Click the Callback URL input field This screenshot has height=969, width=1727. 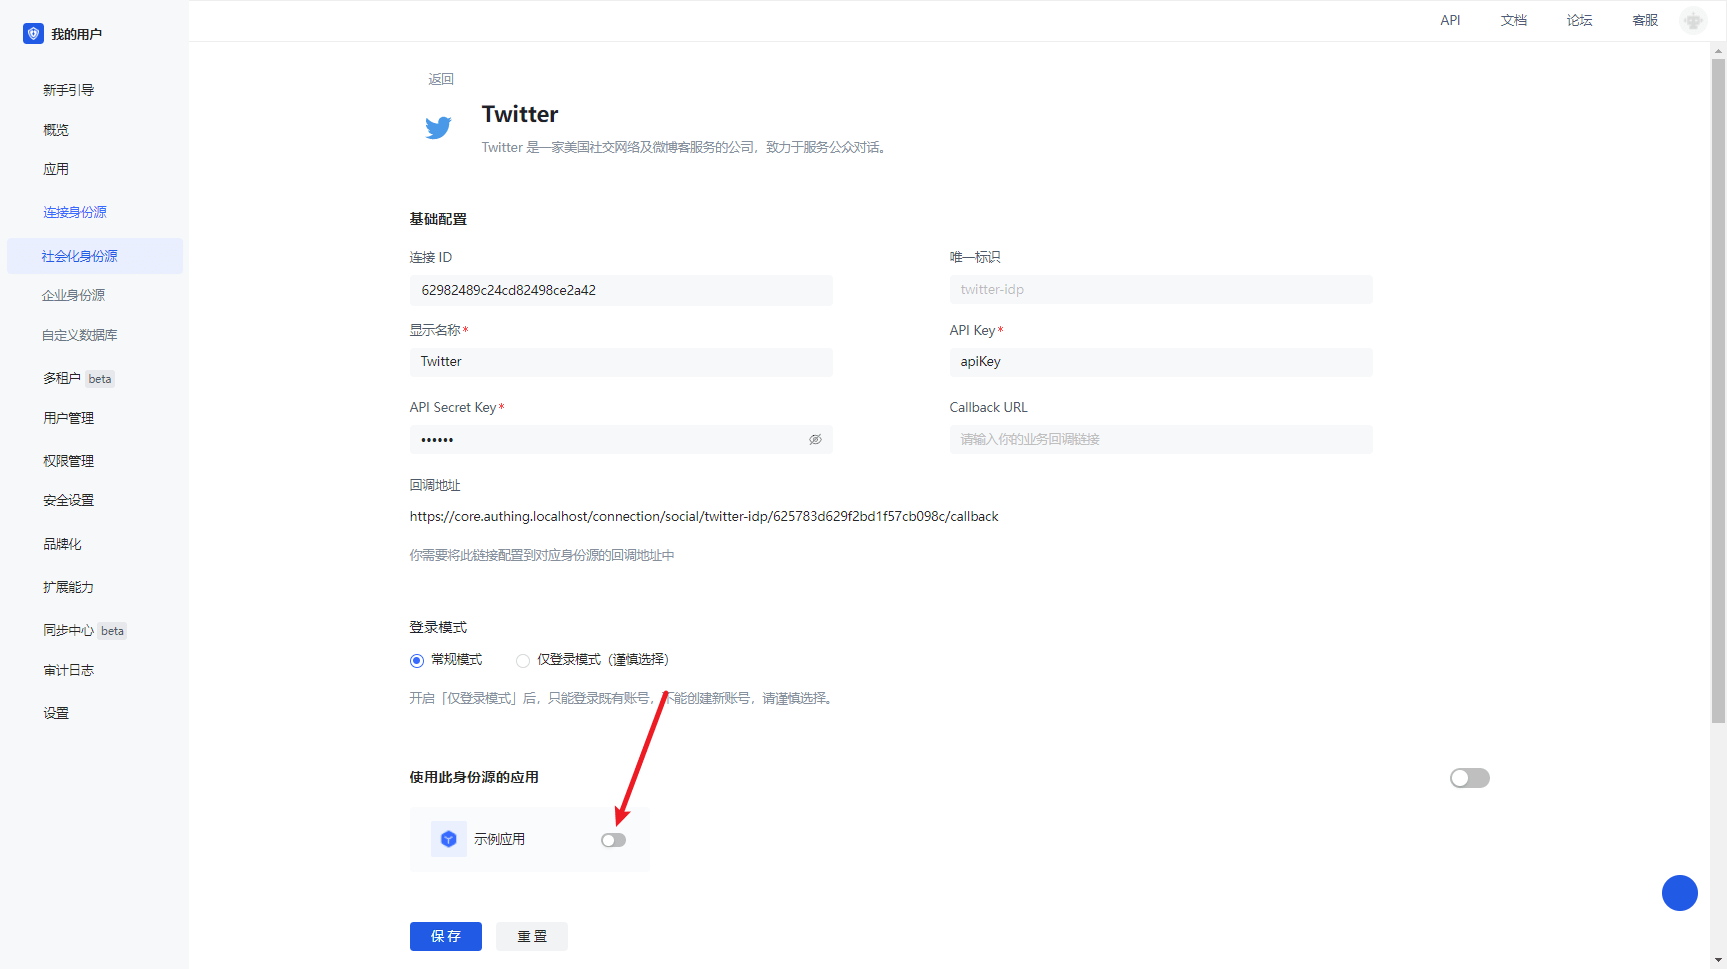(1160, 439)
